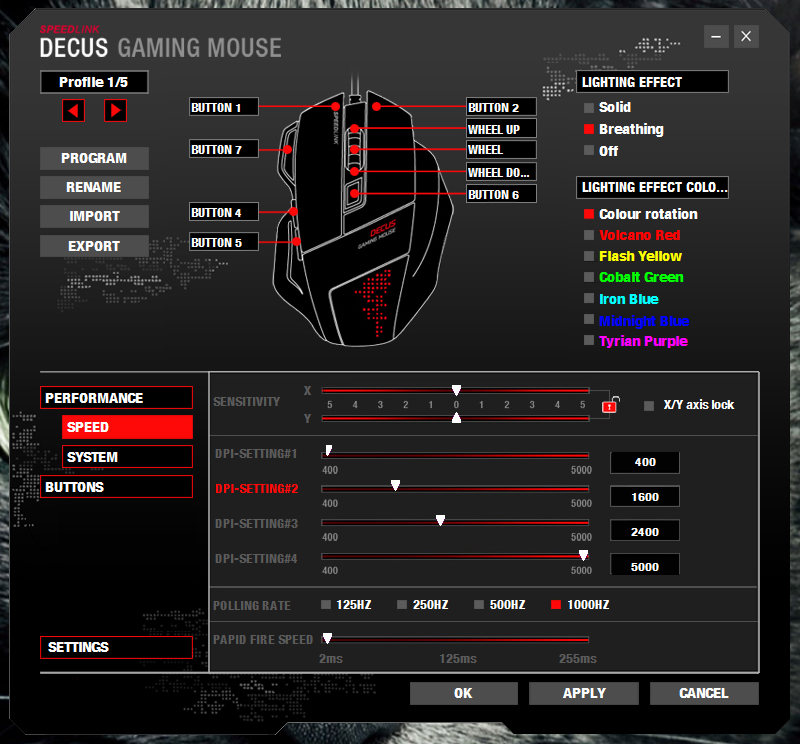Click the IMPORT profile button
800x744 pixels.
(94, 216)
